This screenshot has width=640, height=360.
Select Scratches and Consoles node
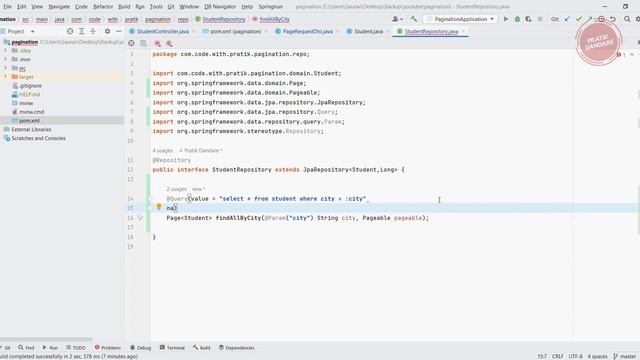(38, 138)
